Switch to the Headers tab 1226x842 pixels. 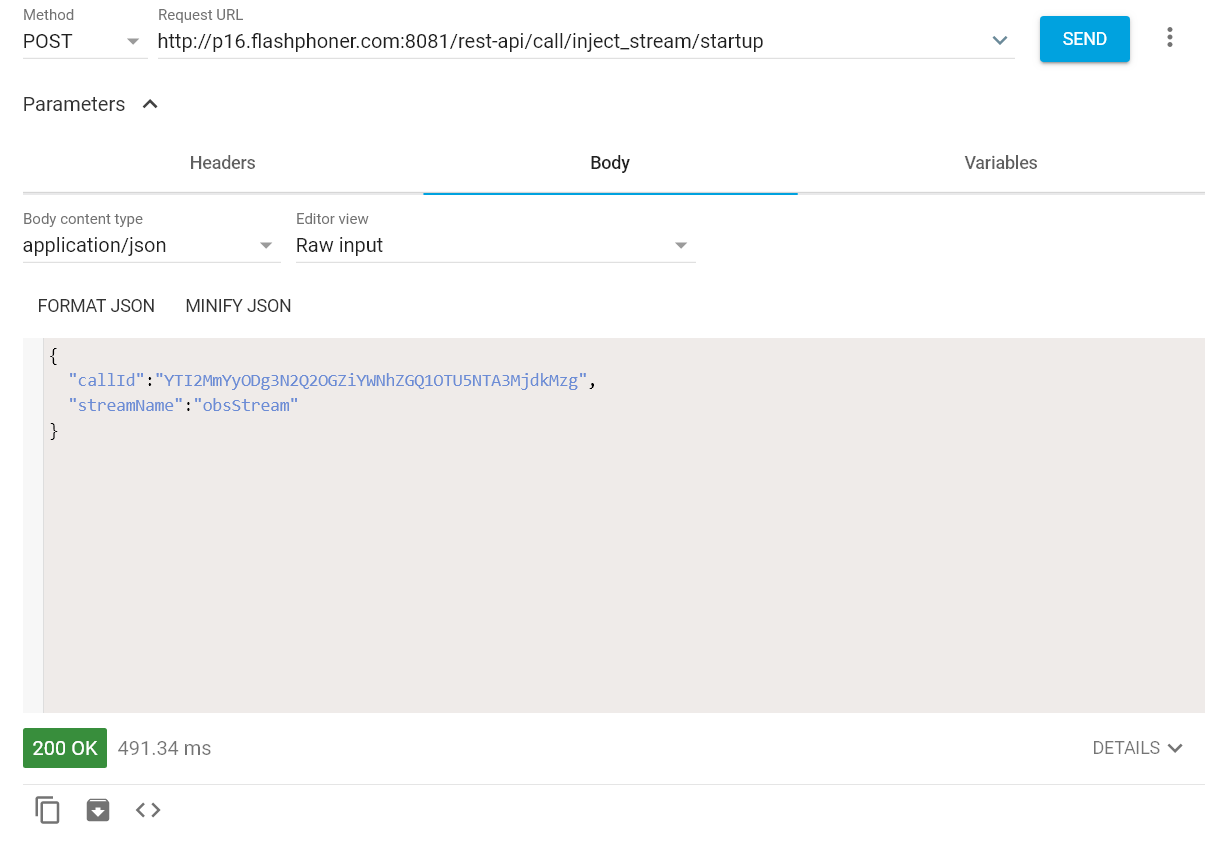point(222,163)
